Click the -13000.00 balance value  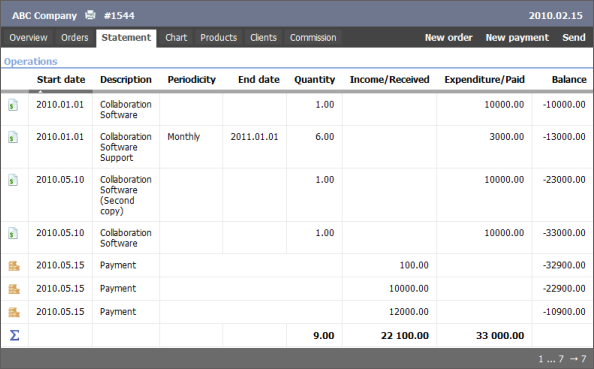coord(564,137)
